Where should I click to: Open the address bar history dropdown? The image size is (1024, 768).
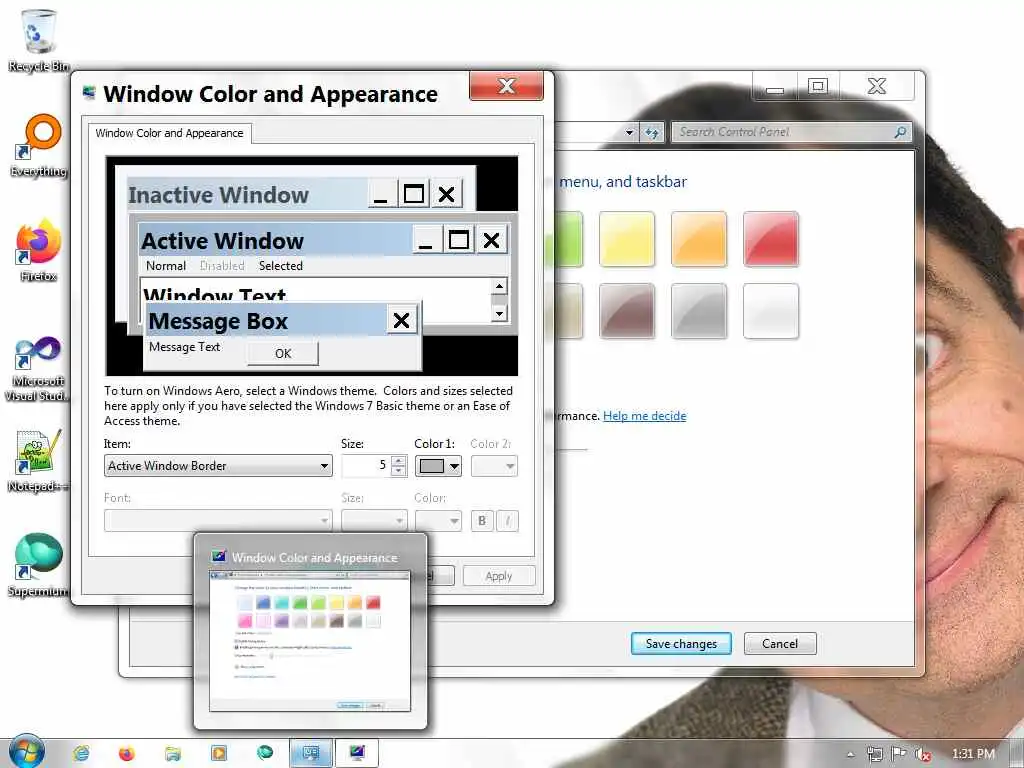tap(629, 133)
